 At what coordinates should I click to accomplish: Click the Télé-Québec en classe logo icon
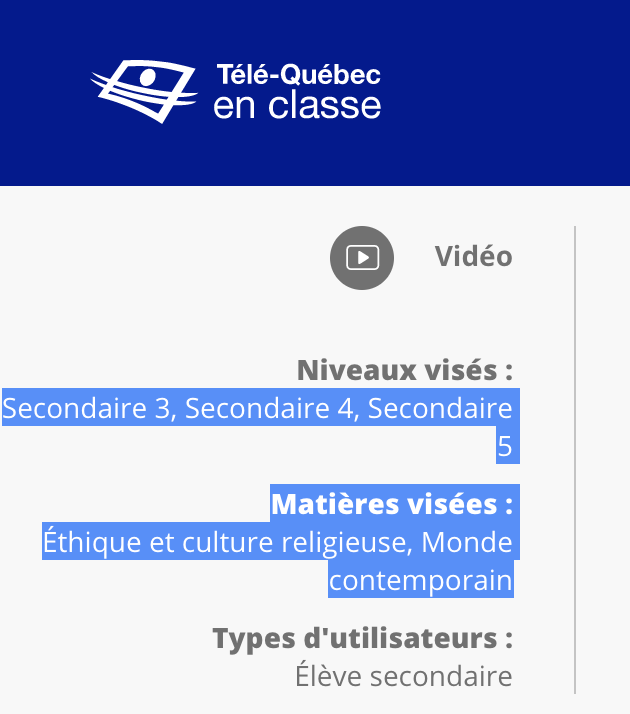tap(144, 91)
